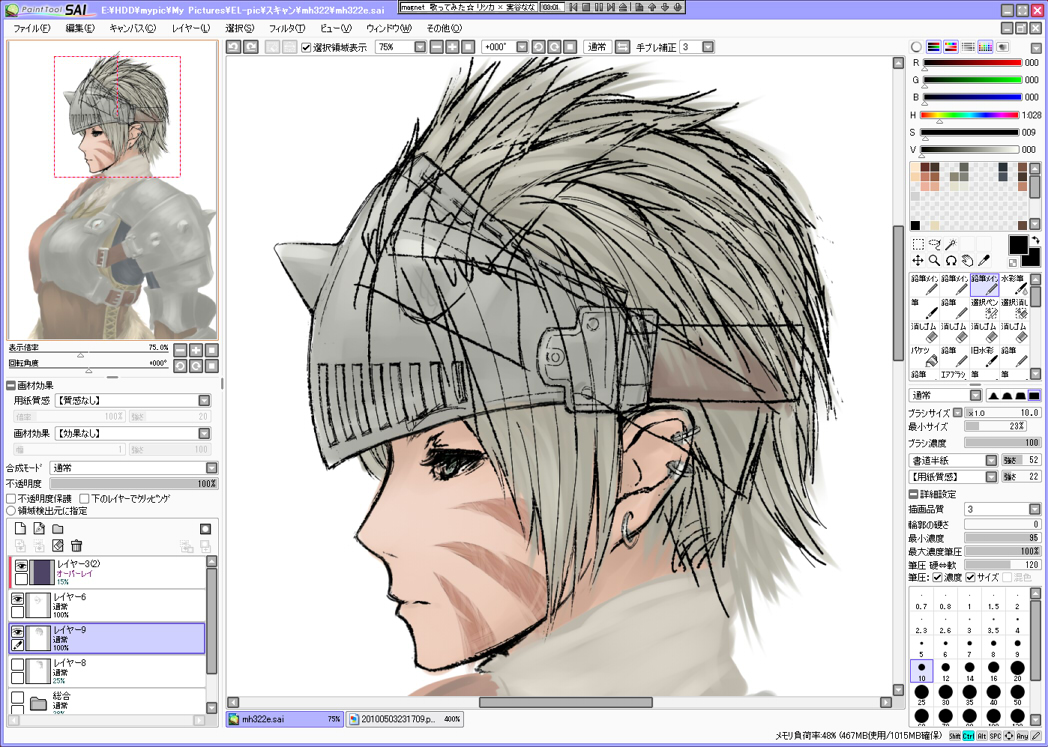Select the move layer tool
1048x747 pixels.
(918, 261)
